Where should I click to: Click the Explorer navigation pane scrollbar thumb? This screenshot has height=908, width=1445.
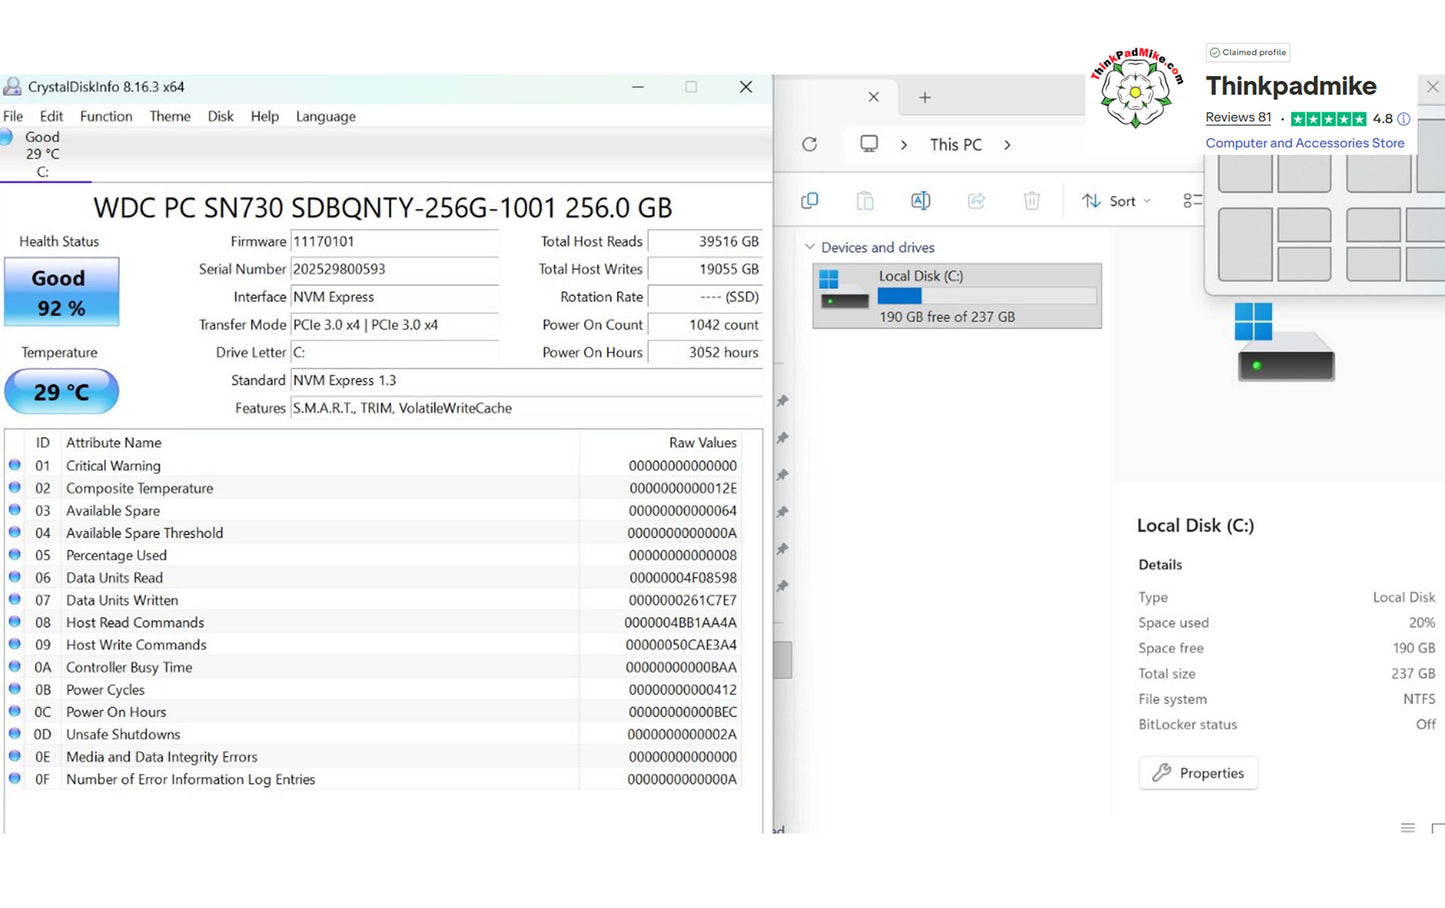click(783, 660)
